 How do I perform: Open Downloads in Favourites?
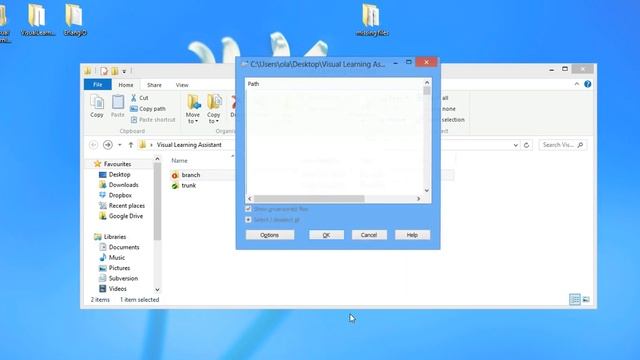click(x=123, y=185)
